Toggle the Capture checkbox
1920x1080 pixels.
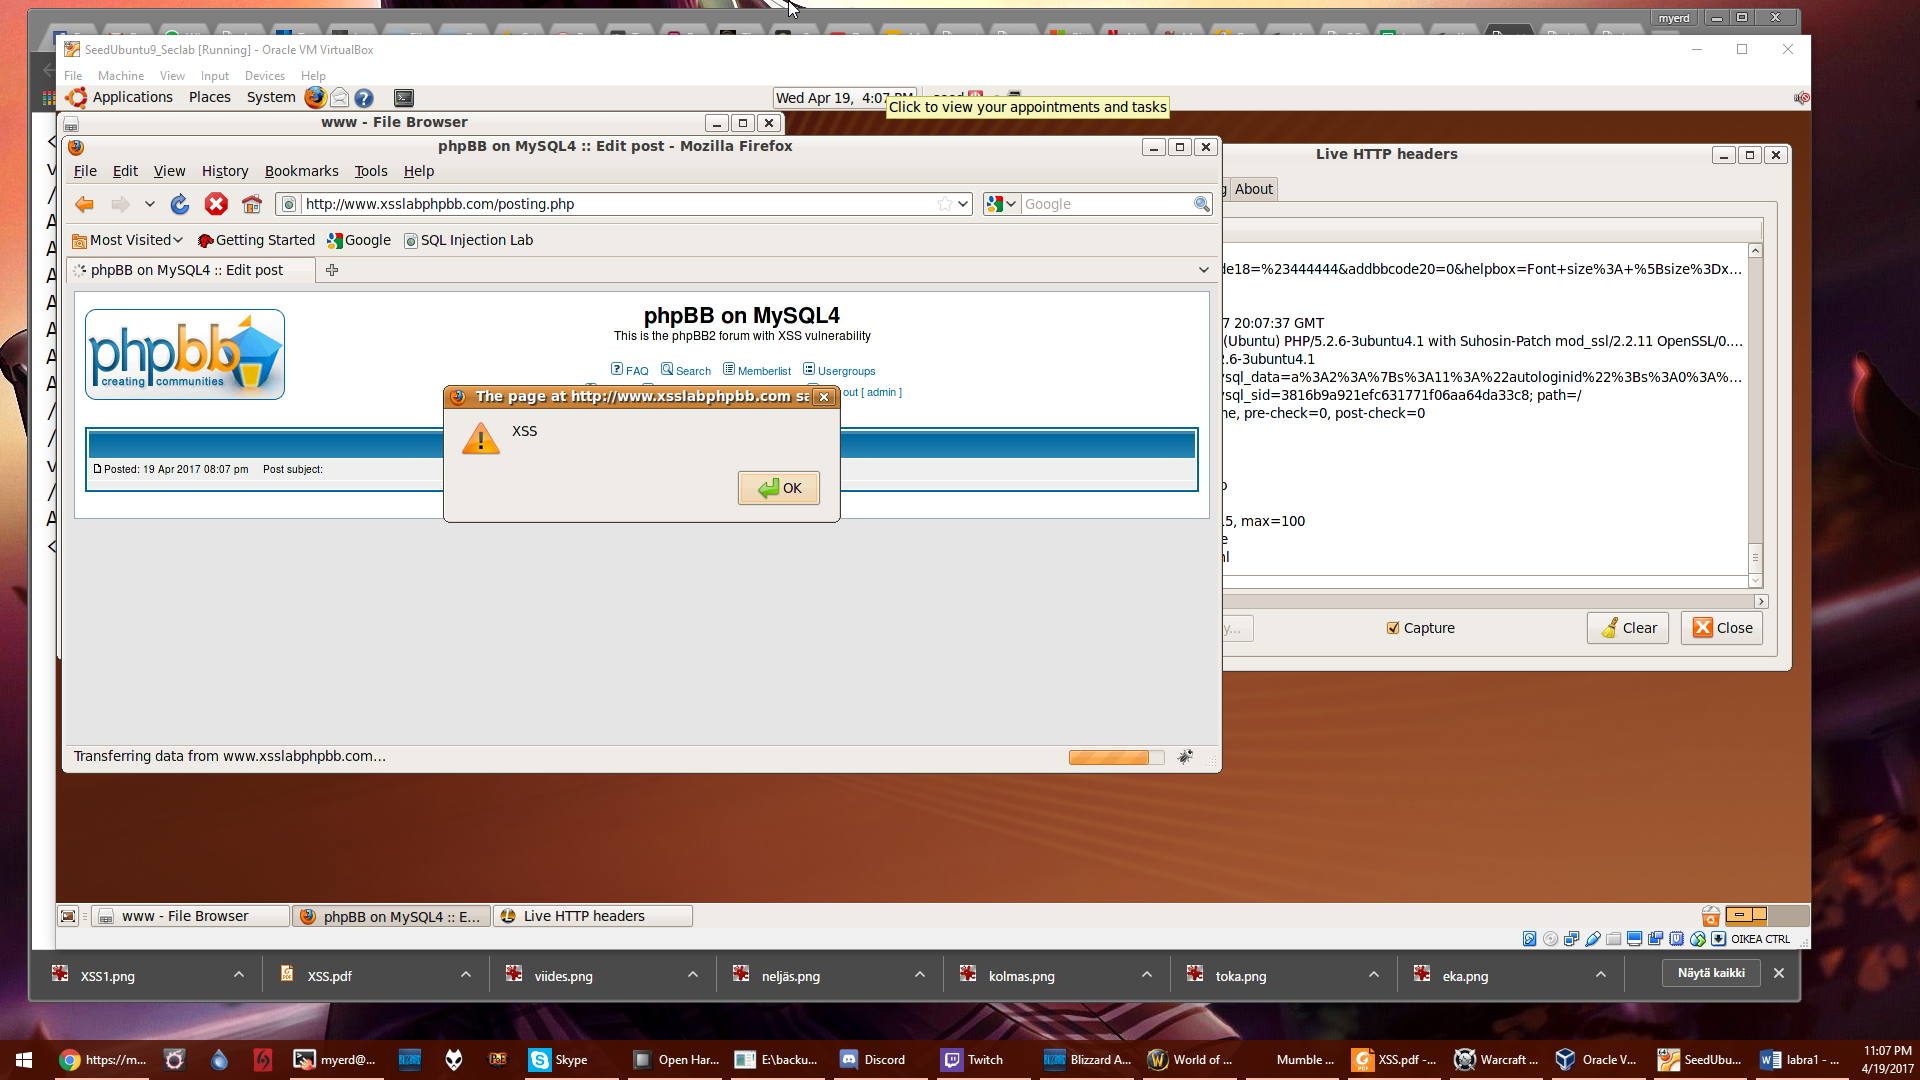tap(1393, 628)
